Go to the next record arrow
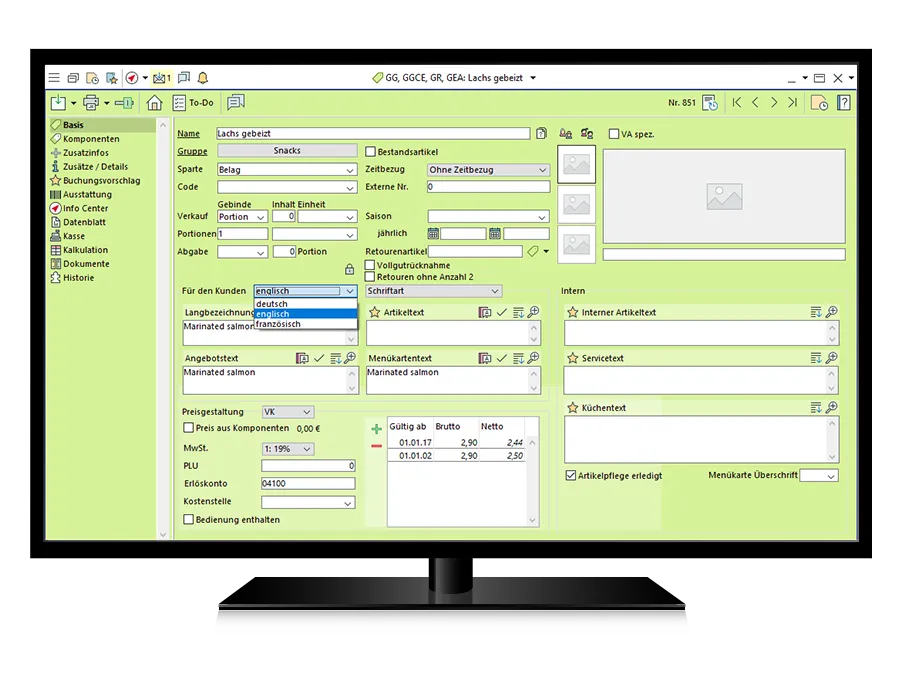 click(773, 102)
